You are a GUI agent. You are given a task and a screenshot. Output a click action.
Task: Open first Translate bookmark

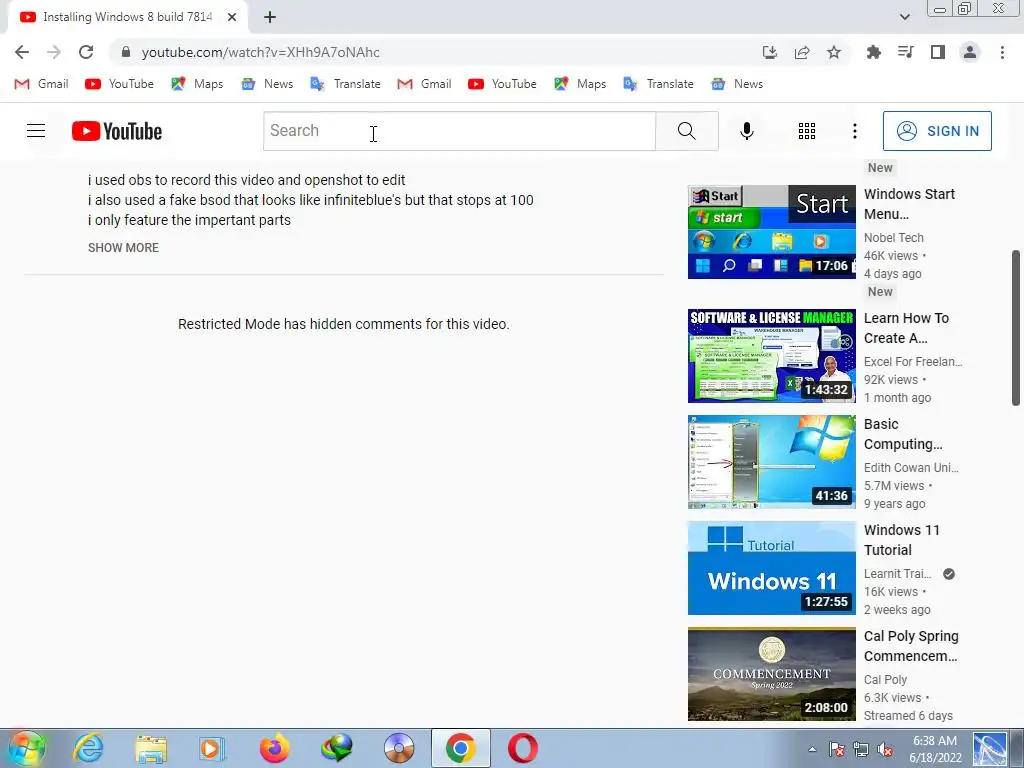345,84
